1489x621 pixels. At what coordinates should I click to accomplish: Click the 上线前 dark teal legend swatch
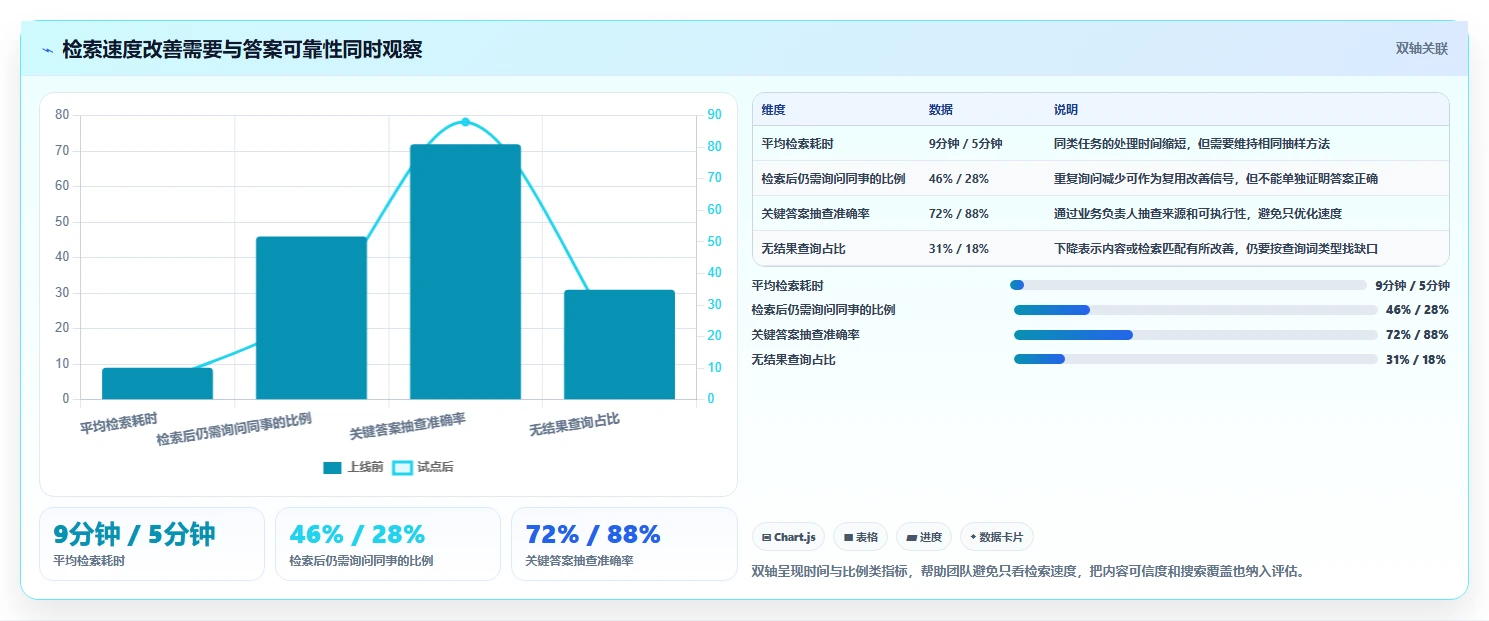tap(332, 468)
